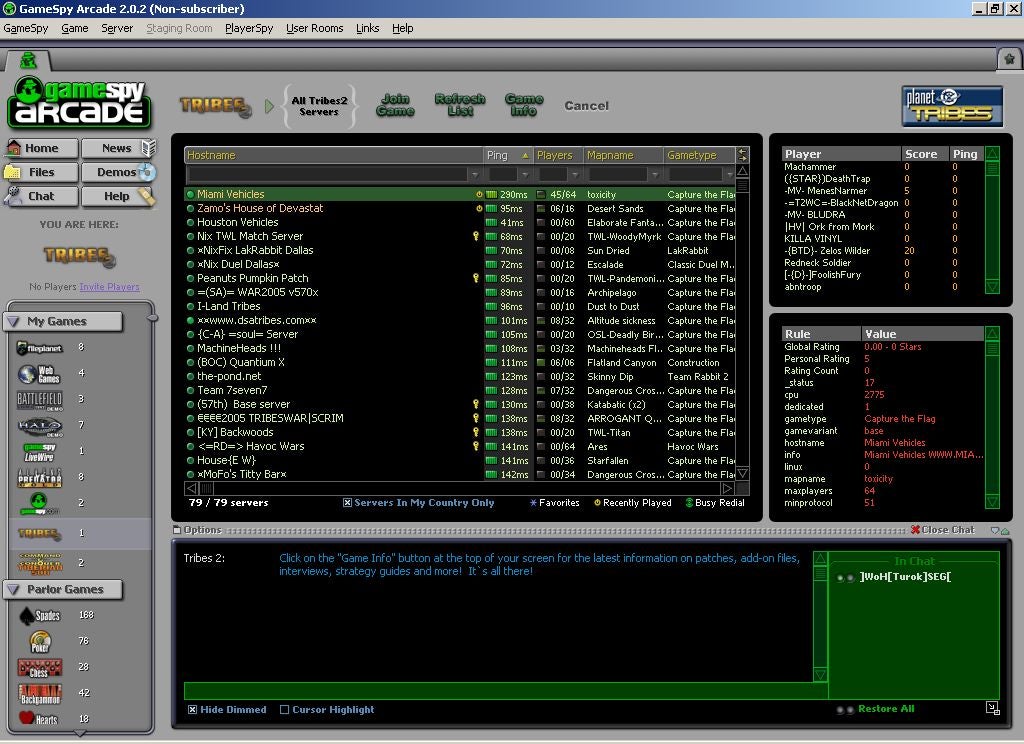This screenshot has height=744, width=1024.
Task: Select Tribes 2 icon in My Games
Action: (x=39, y=533)
